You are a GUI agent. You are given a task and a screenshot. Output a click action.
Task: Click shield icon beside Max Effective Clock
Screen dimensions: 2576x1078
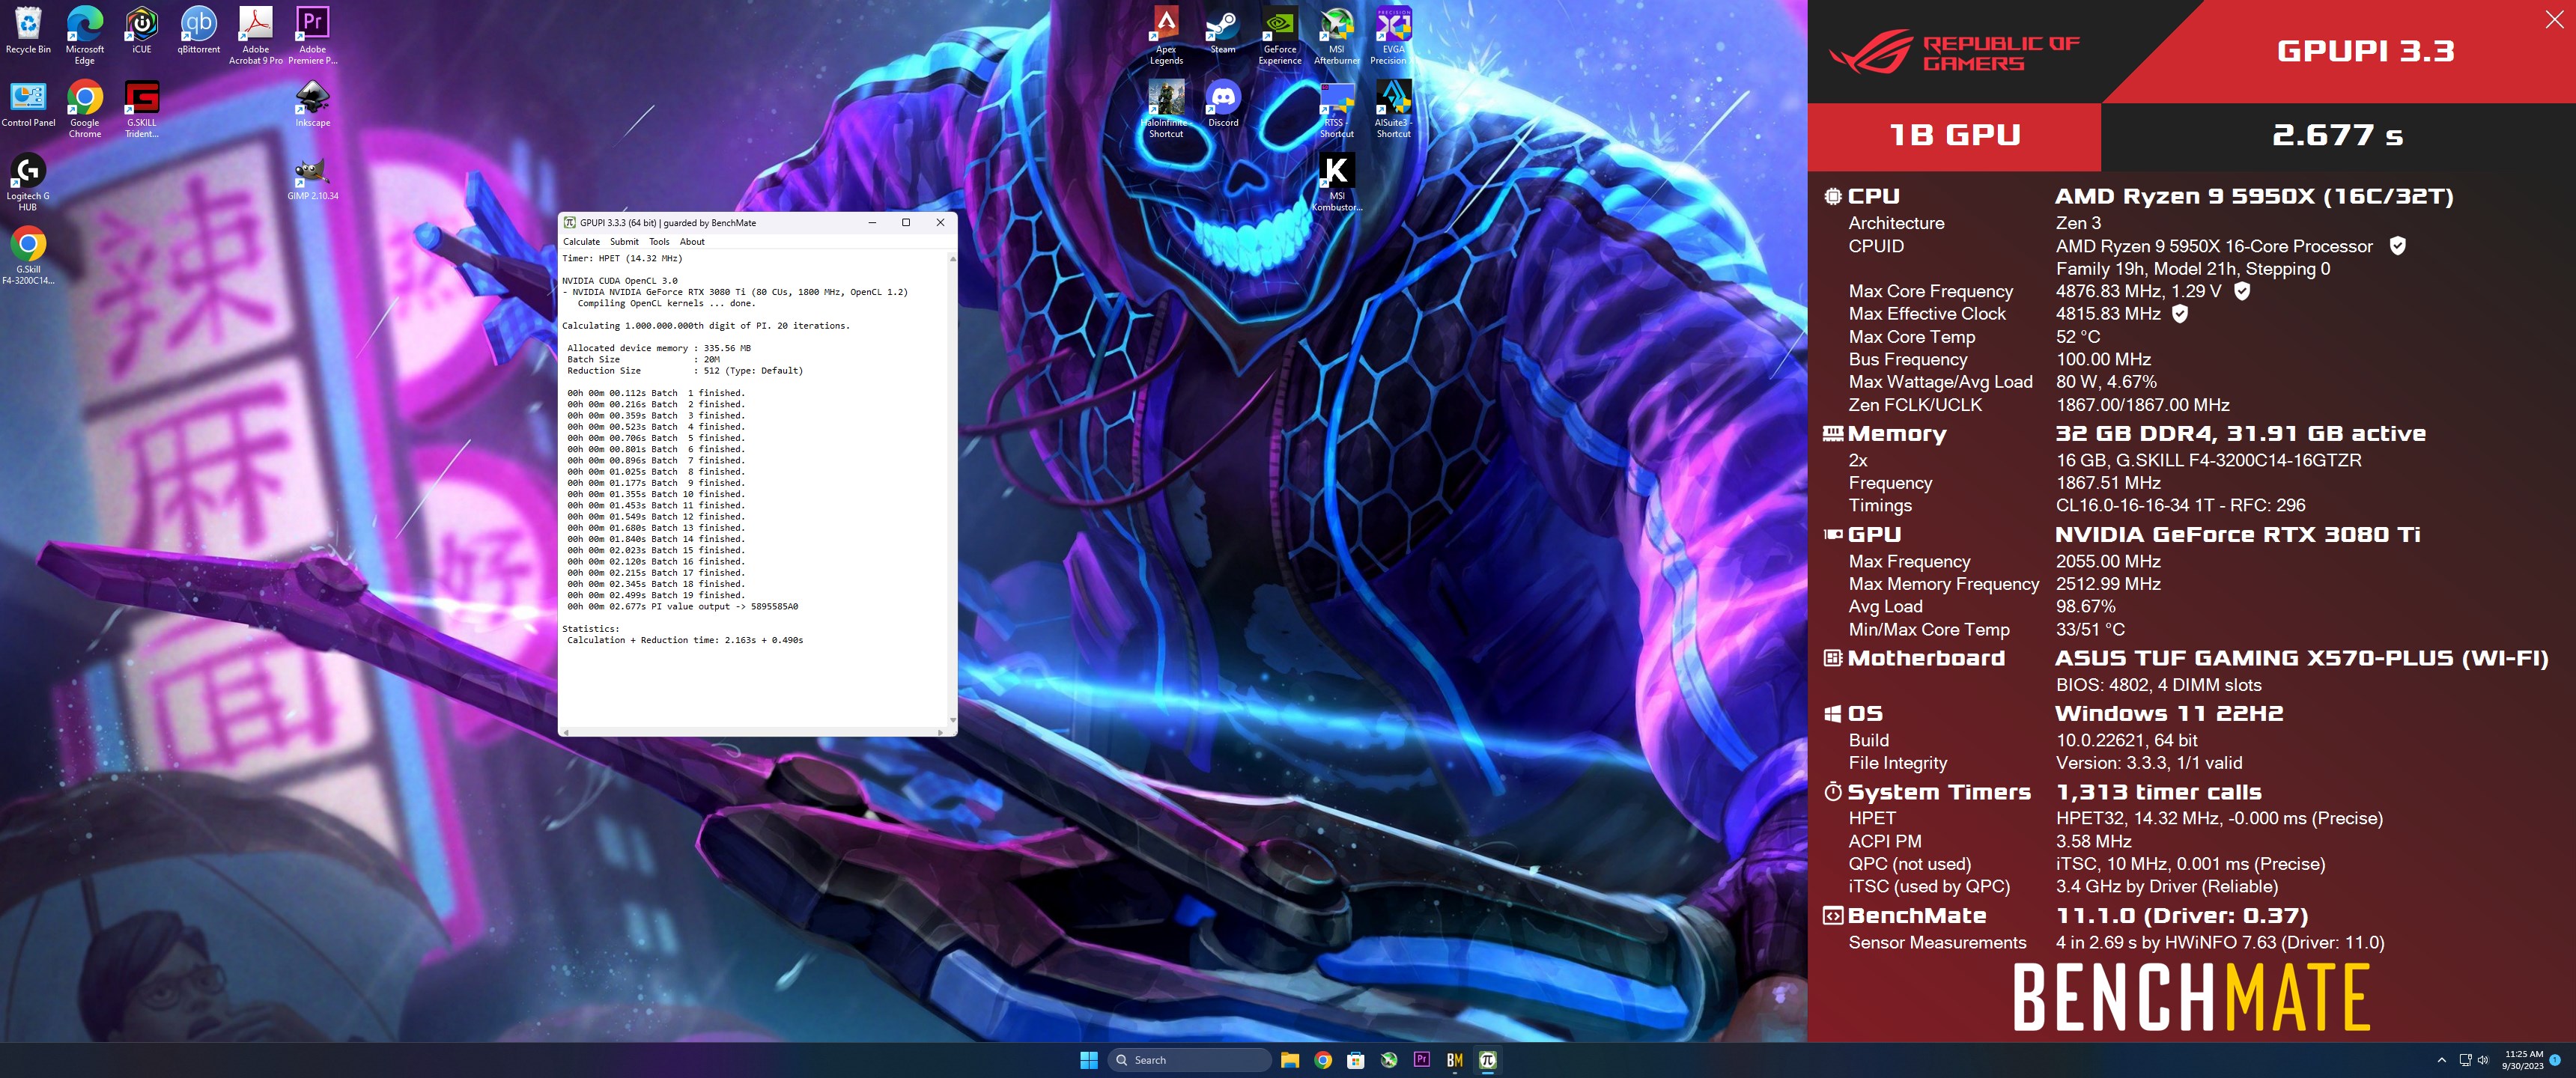2180,313
